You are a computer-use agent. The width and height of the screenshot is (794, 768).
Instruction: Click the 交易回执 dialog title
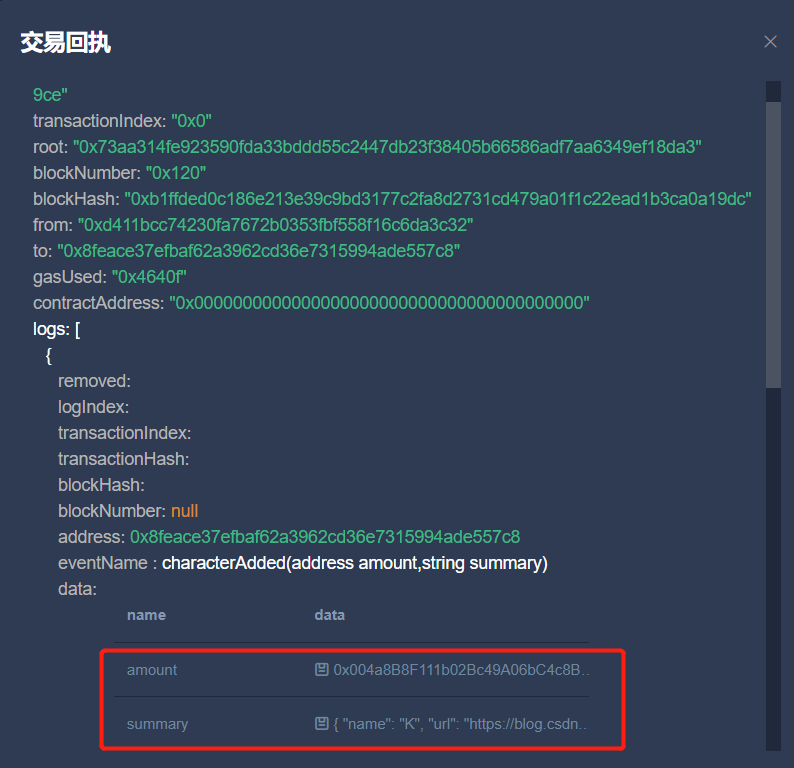65,42
